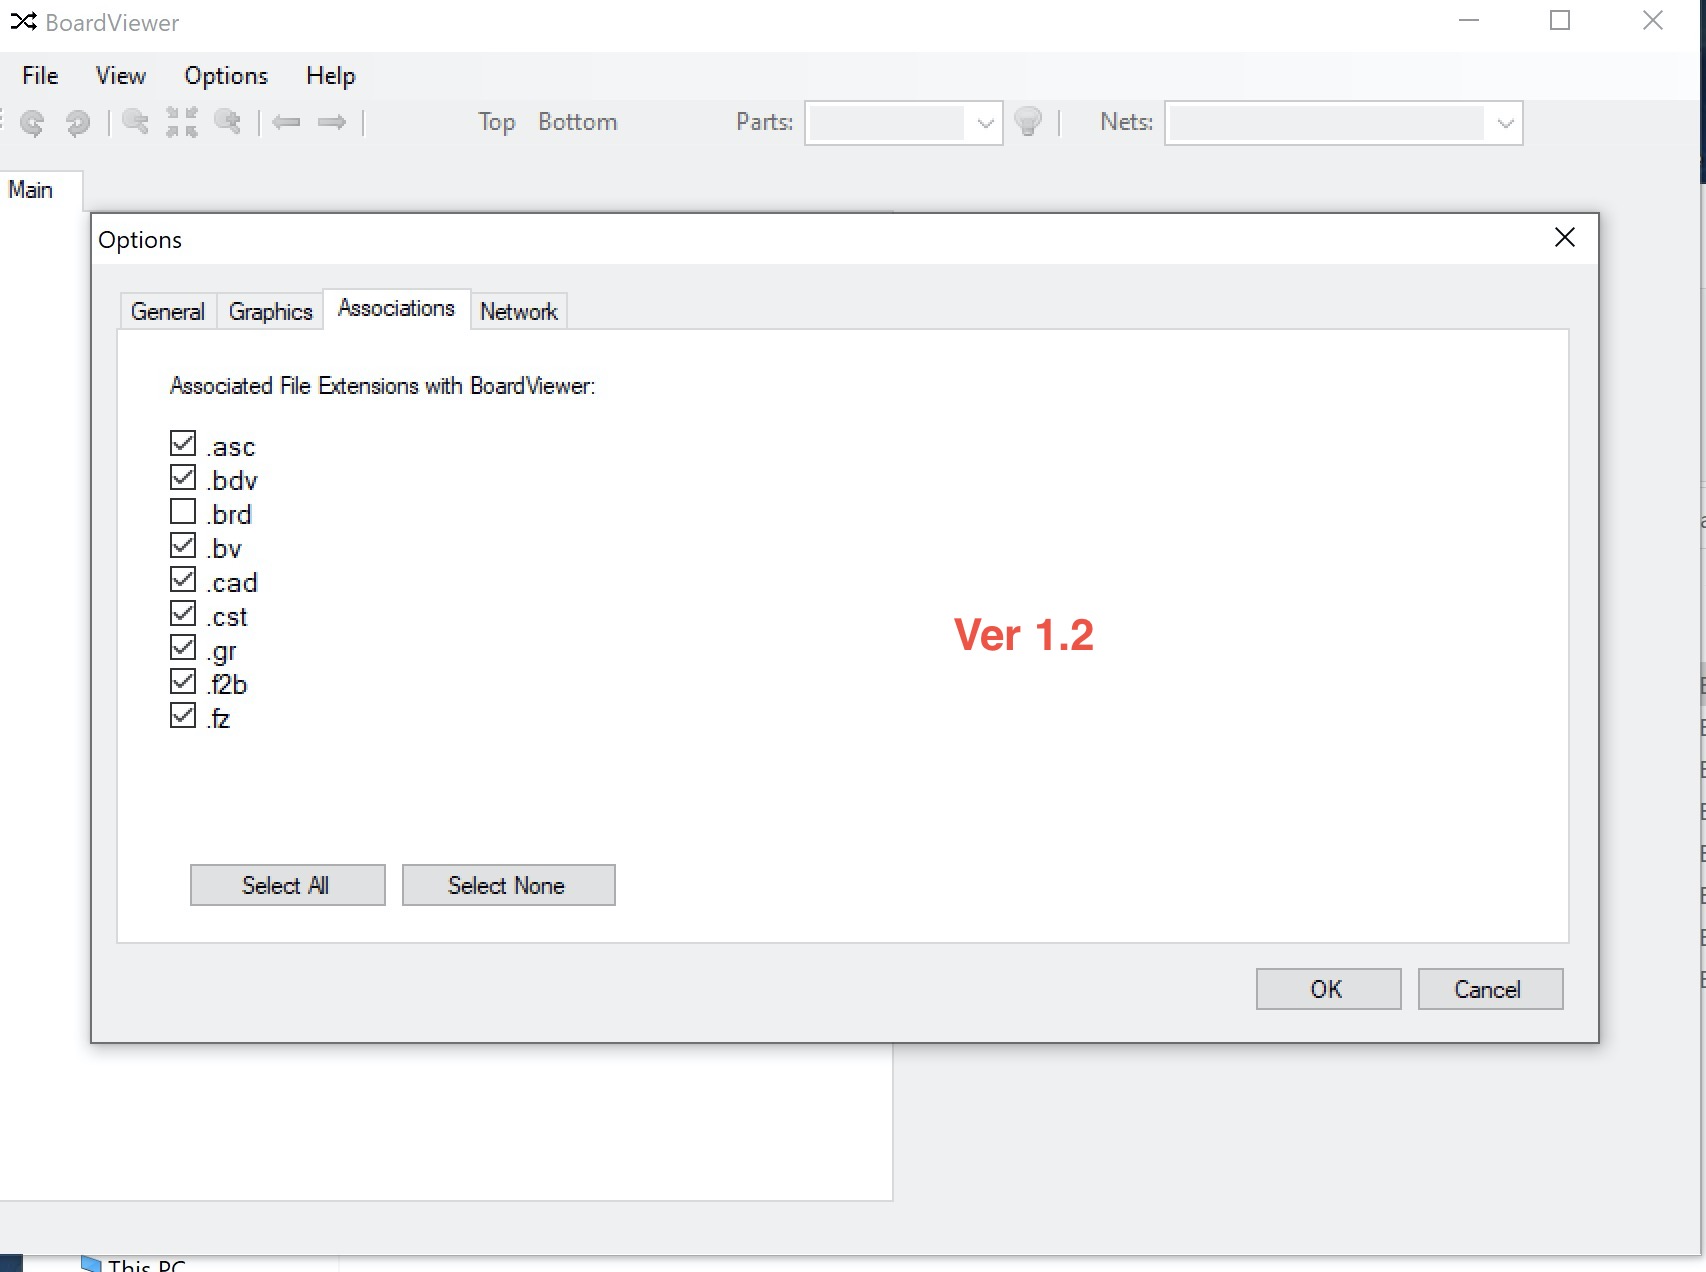Cancel the Options dialog
Screen dimensions: 1706x1272
pyautogui.click(x=1490, y=989)
